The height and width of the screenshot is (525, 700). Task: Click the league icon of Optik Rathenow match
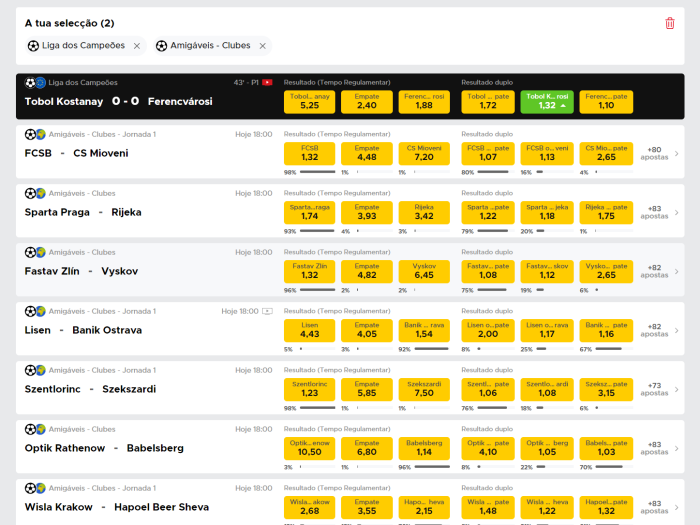pyautogui.click(x=35, y=429)
